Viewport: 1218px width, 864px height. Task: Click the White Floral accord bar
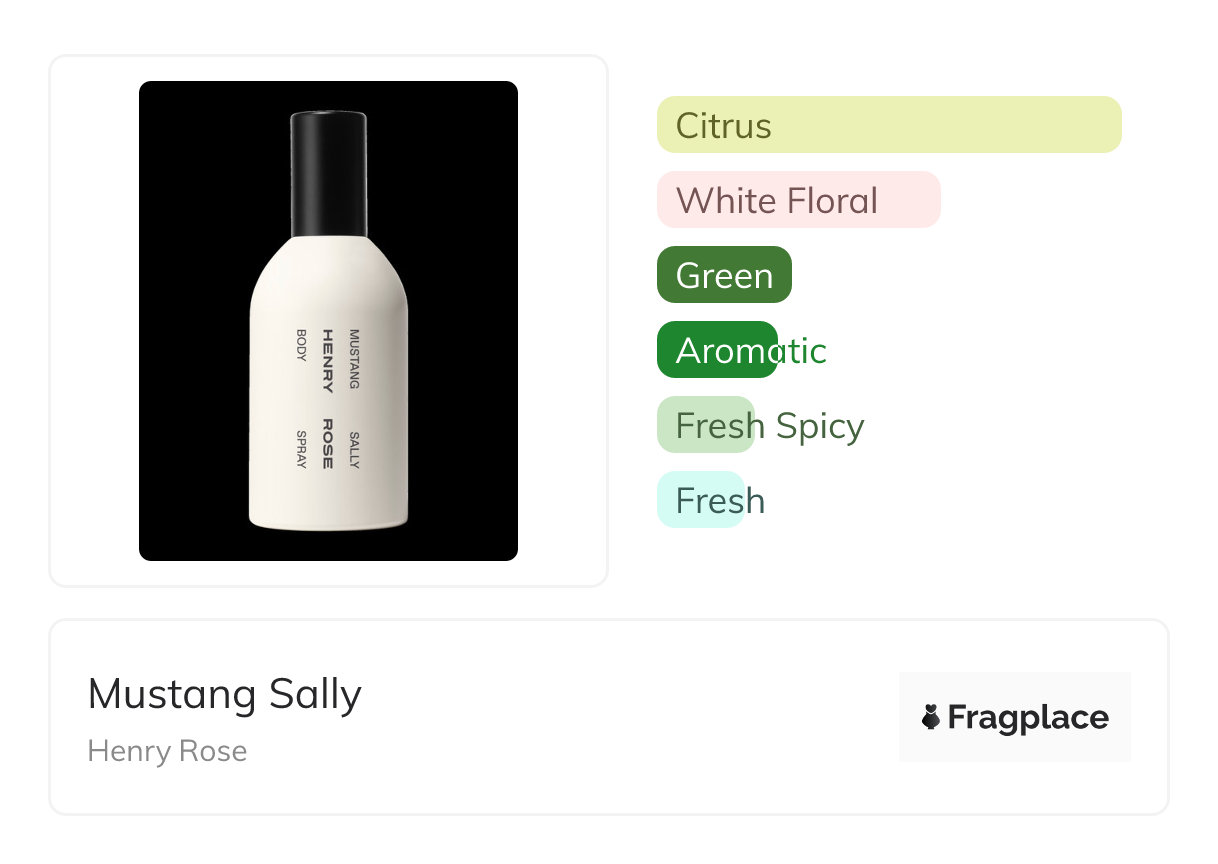[798, 200]
